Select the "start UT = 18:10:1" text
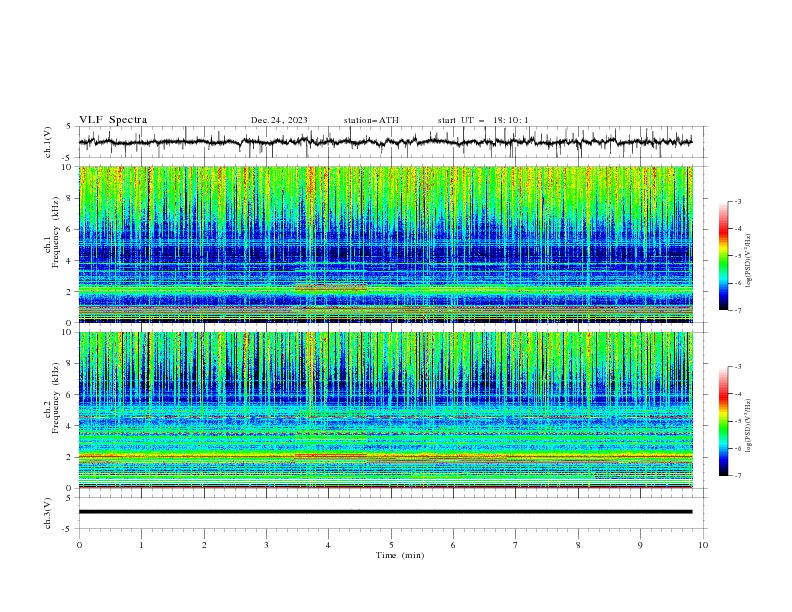Image resolution: width=792 pixels, height=612 pixels. [483, 120]
